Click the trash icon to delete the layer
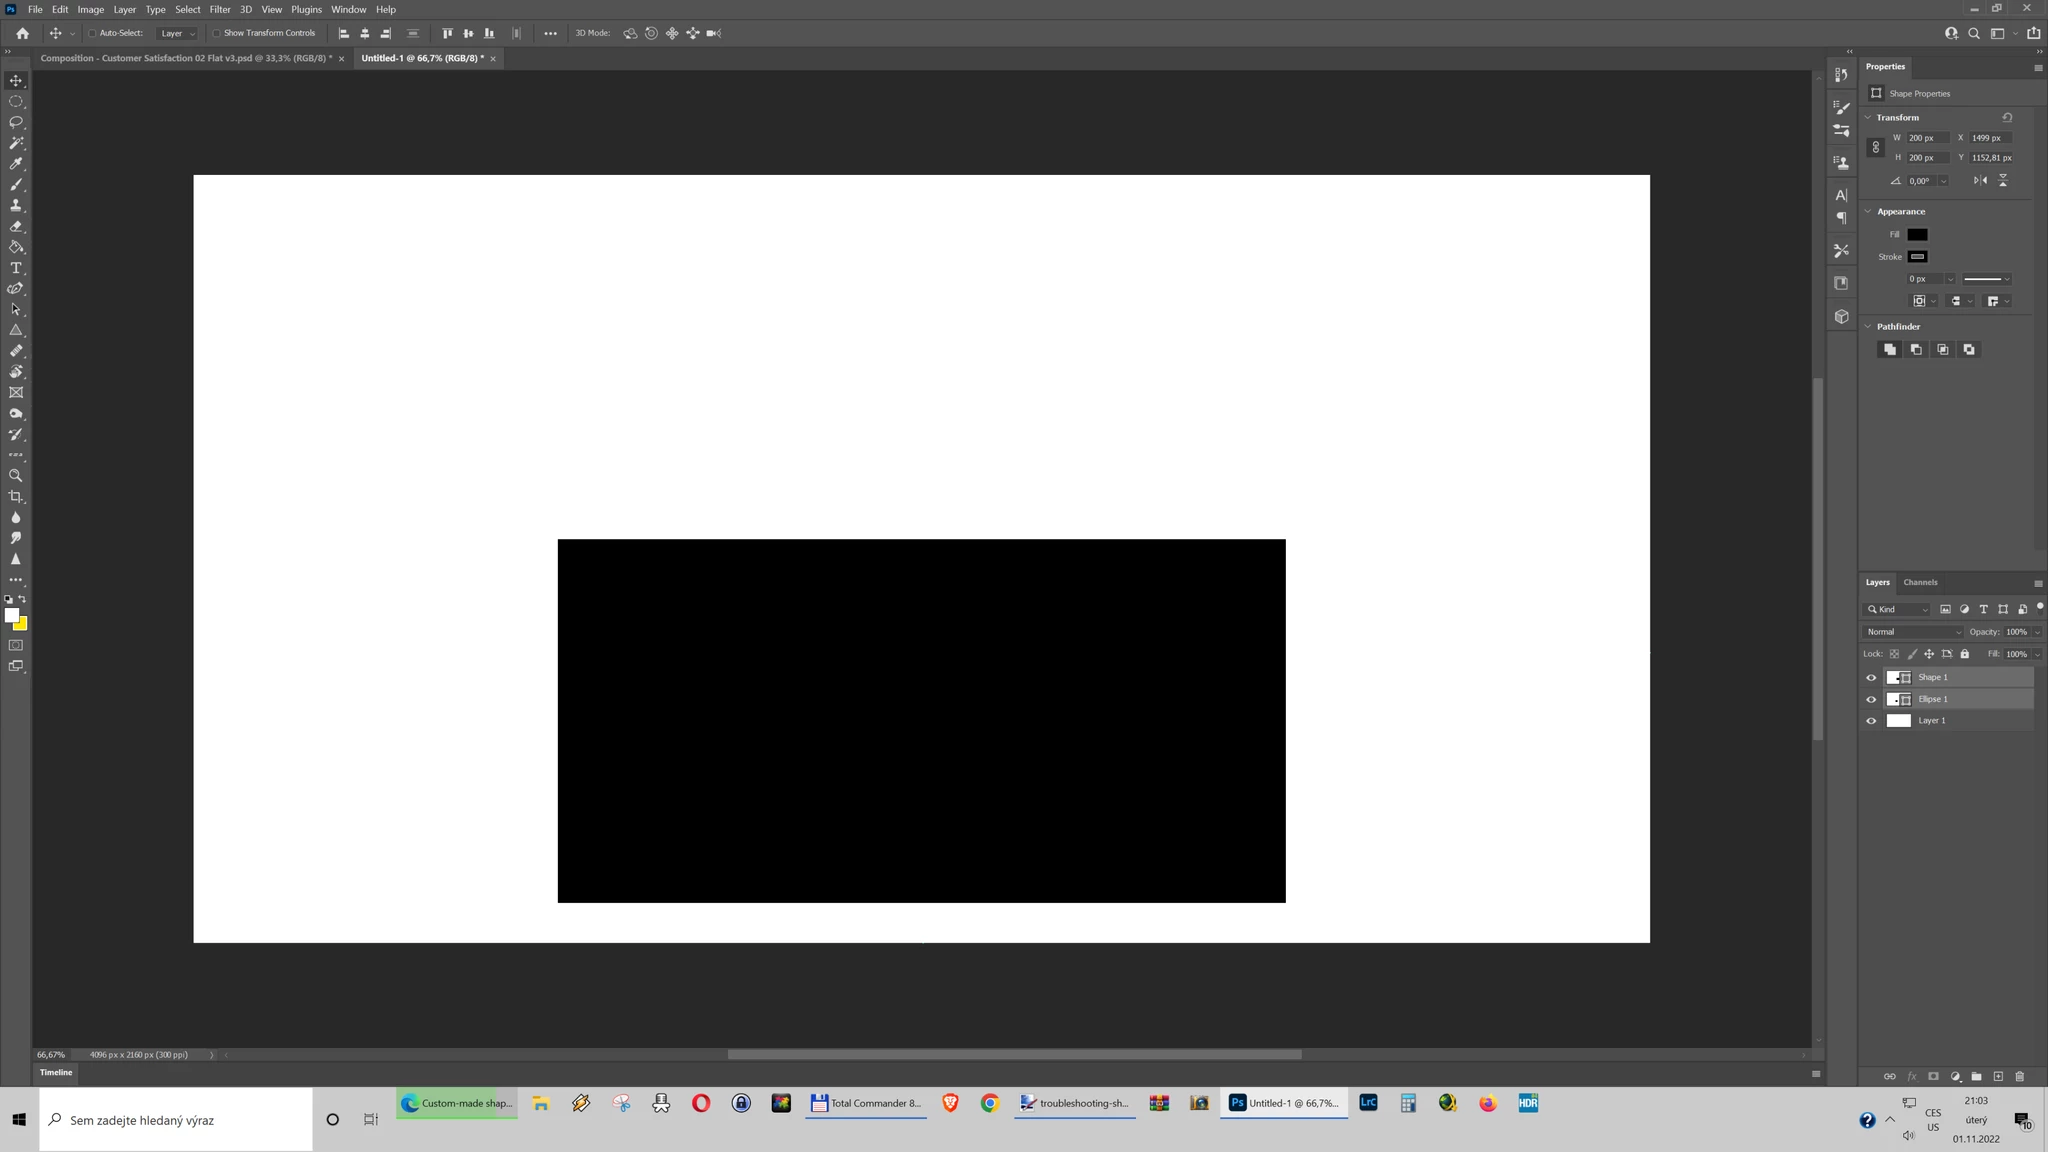 click(x=2019, y=1076)
